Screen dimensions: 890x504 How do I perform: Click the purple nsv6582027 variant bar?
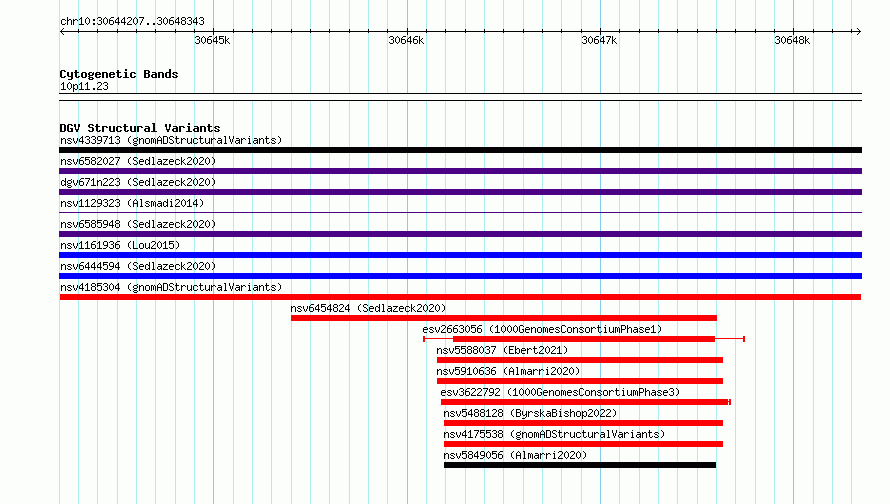[x=460, y=171]
